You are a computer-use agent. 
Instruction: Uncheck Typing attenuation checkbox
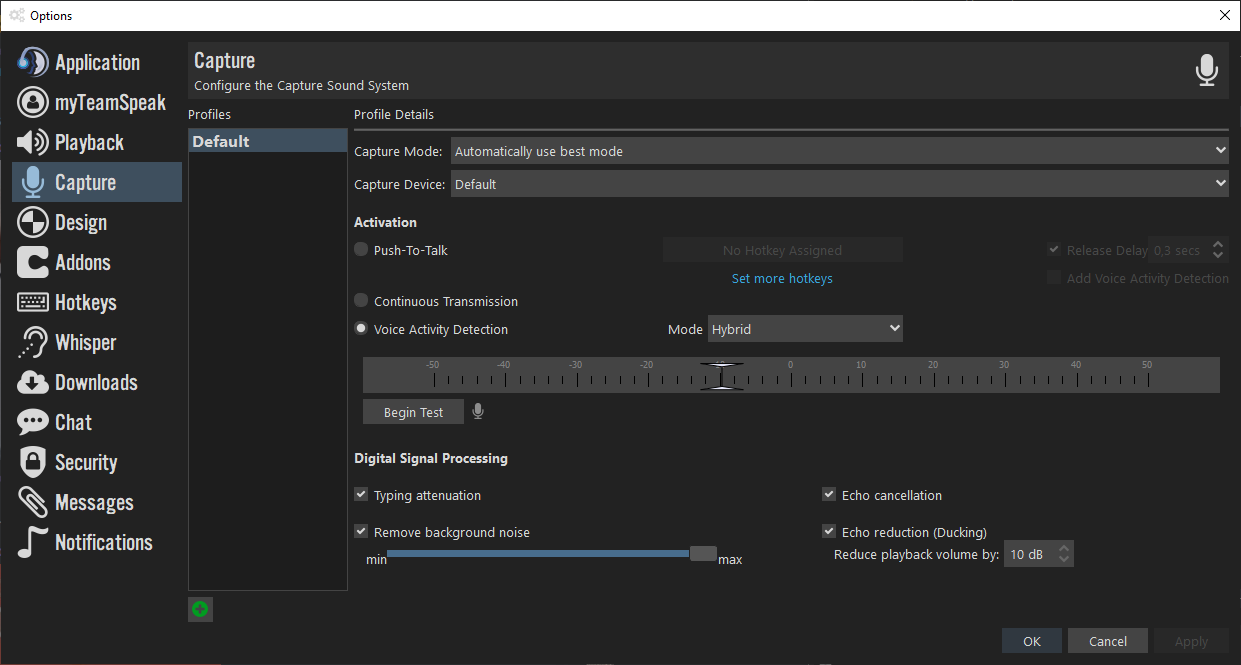361,495
